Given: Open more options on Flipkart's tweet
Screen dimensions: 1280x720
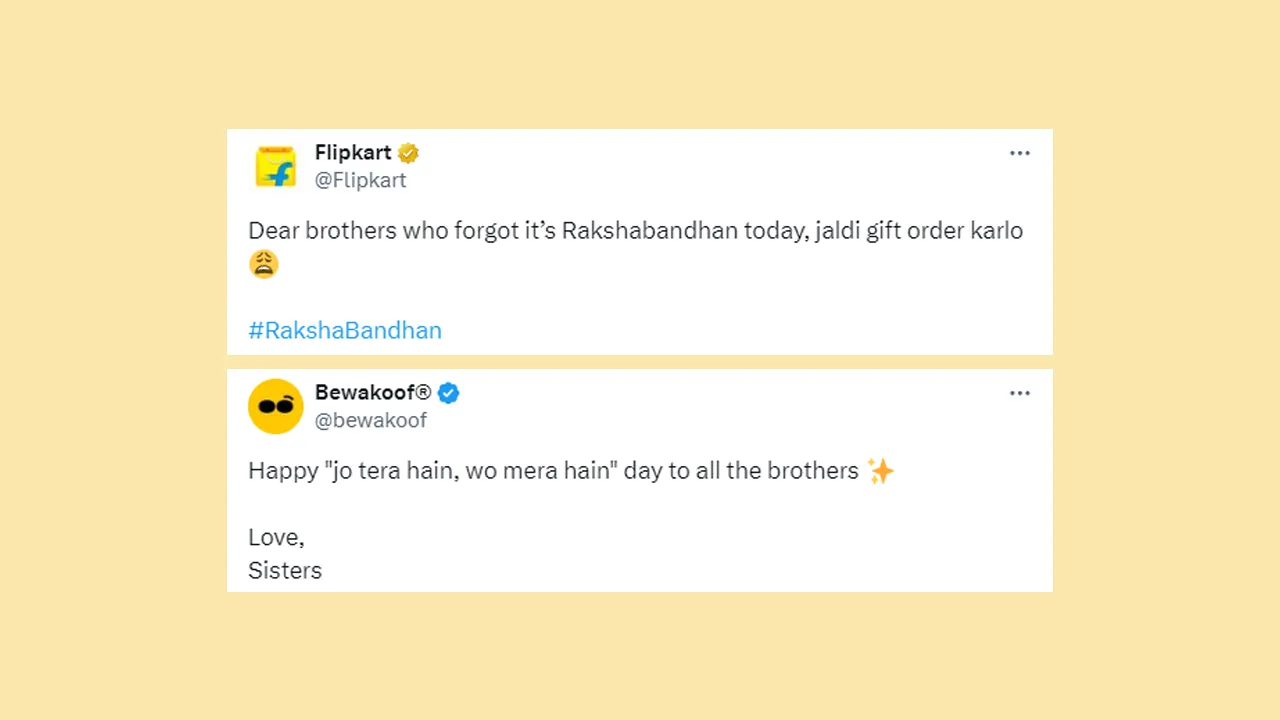Looking at the screenshot, I should pos(1019,153).
